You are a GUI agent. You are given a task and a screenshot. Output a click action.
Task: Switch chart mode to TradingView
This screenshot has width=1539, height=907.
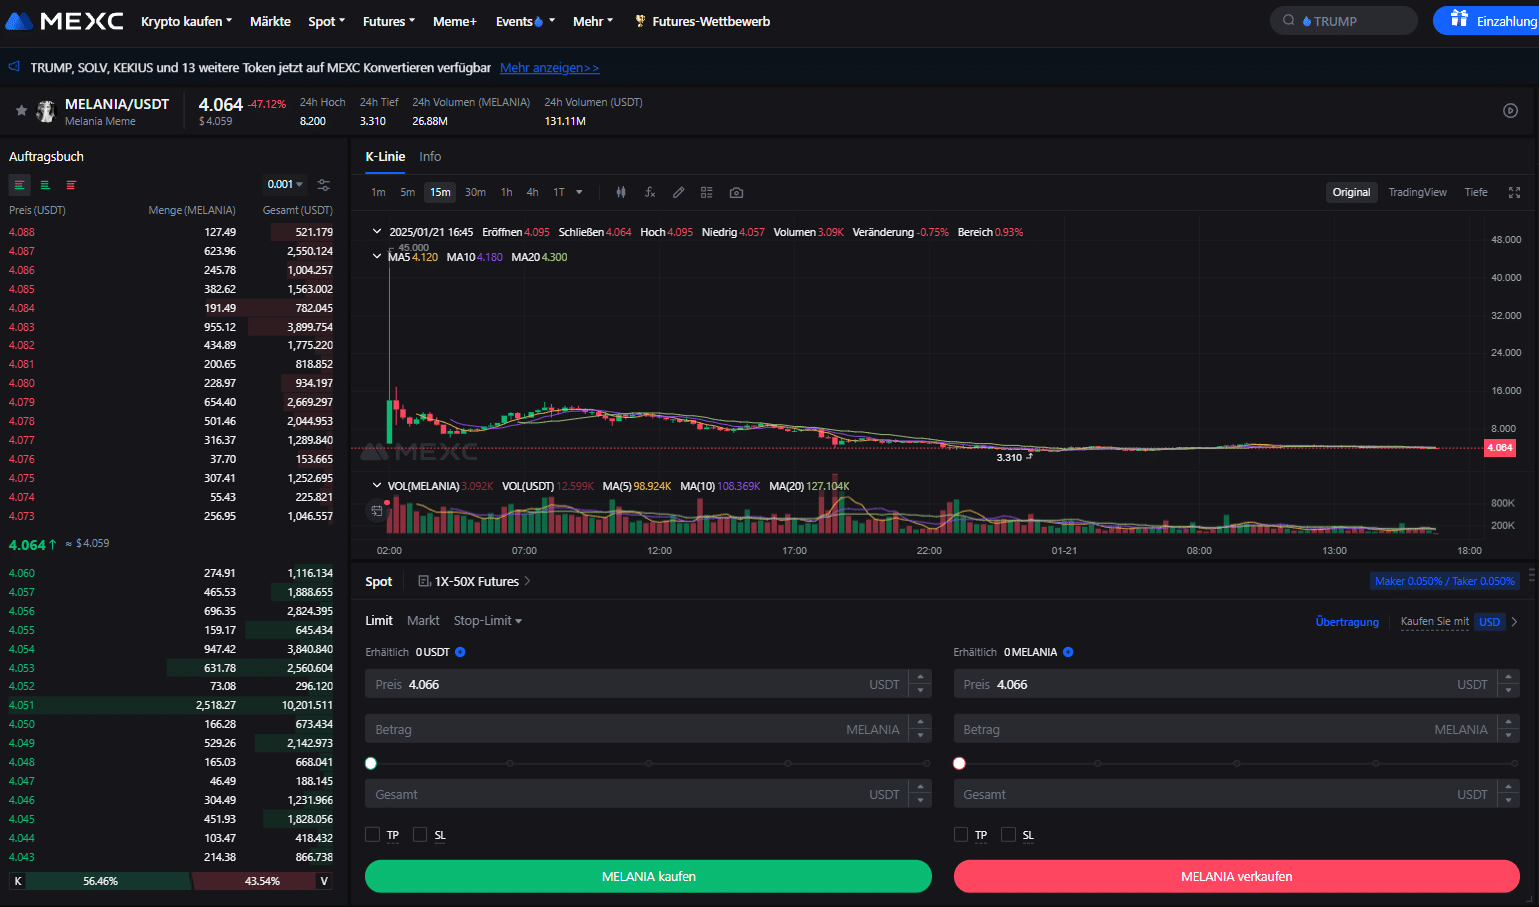click(x=1417, y=192)
